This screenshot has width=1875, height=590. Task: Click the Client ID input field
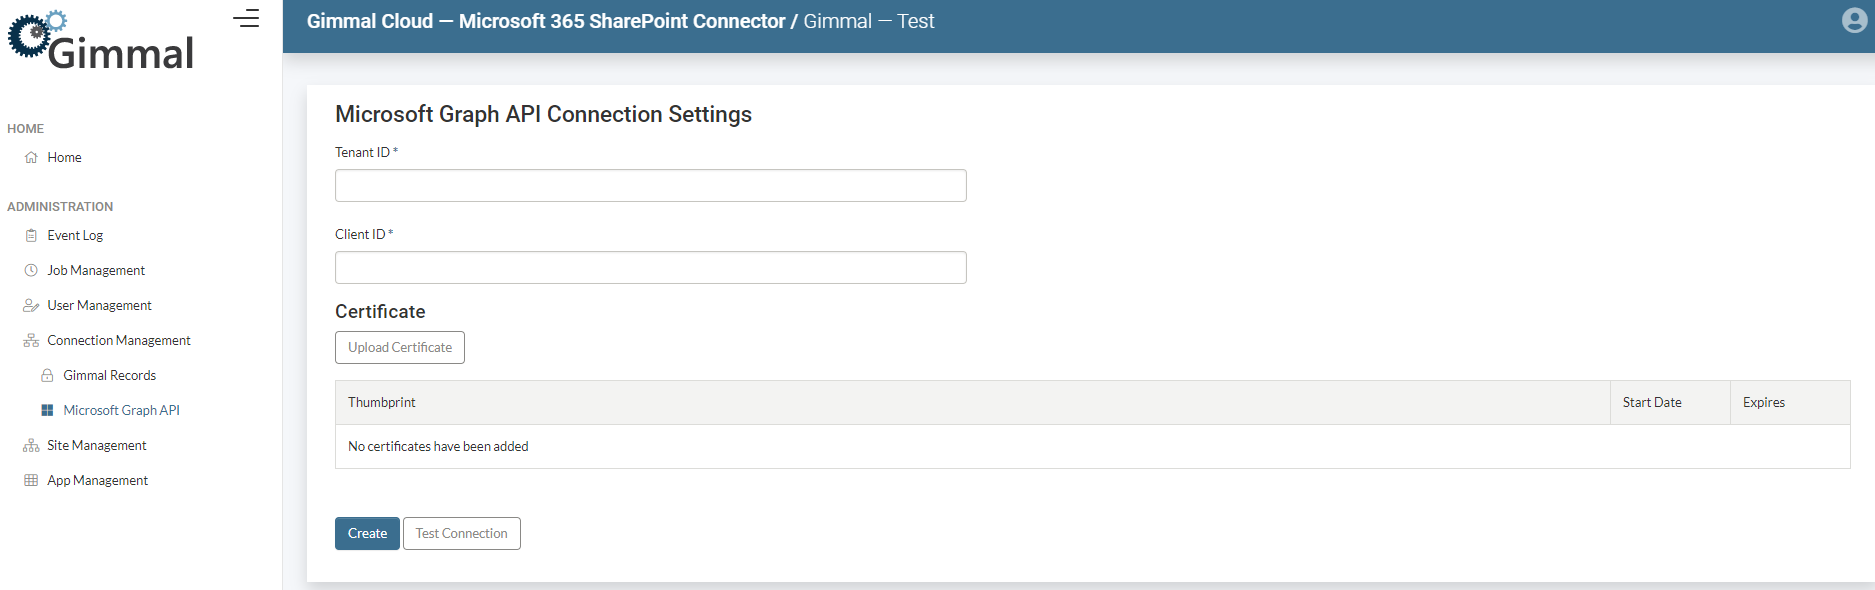point(650,268)
